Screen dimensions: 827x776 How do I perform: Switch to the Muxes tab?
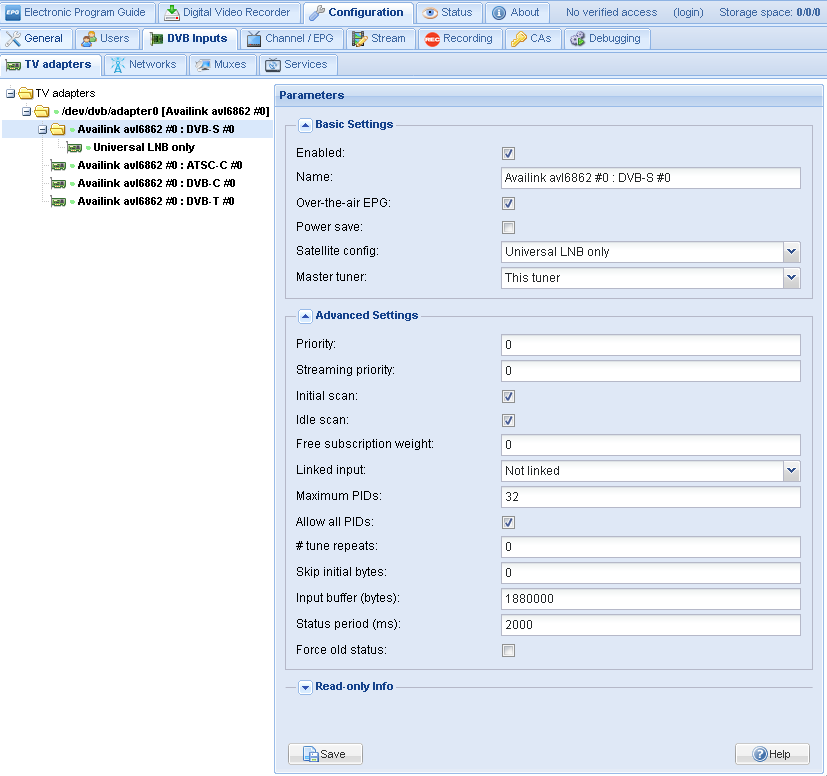tap(223, 65)
